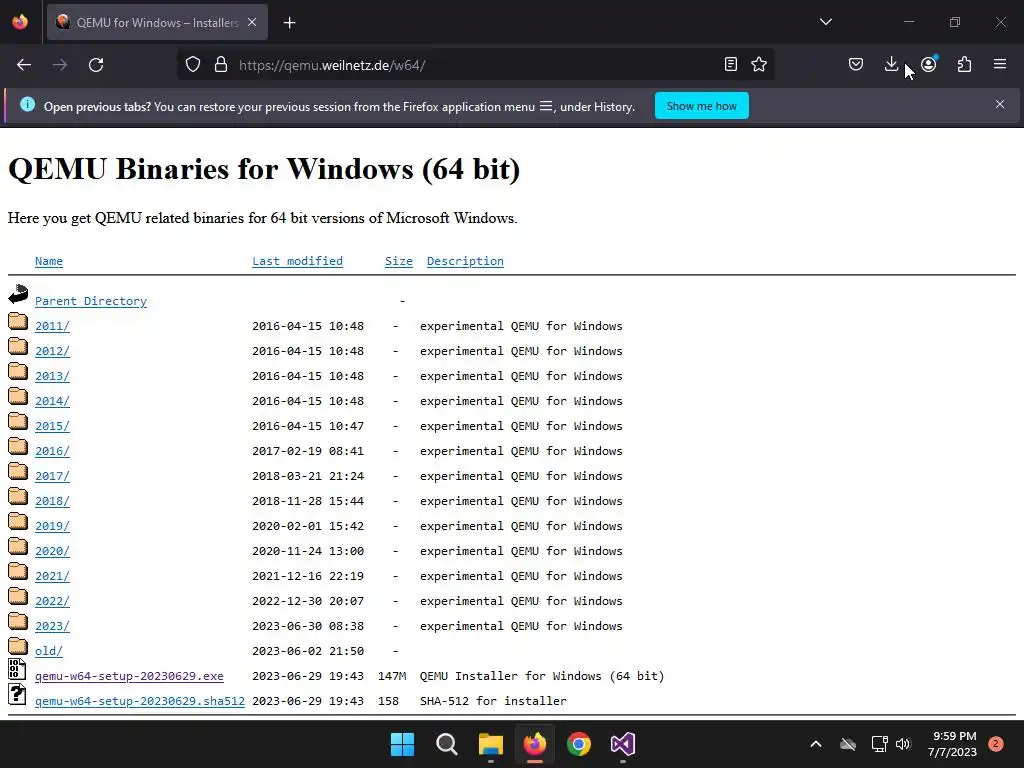The width and height of the screenshot is (1024, 768).
Task: Open a new tab with plus
Action: click(289, 23)
